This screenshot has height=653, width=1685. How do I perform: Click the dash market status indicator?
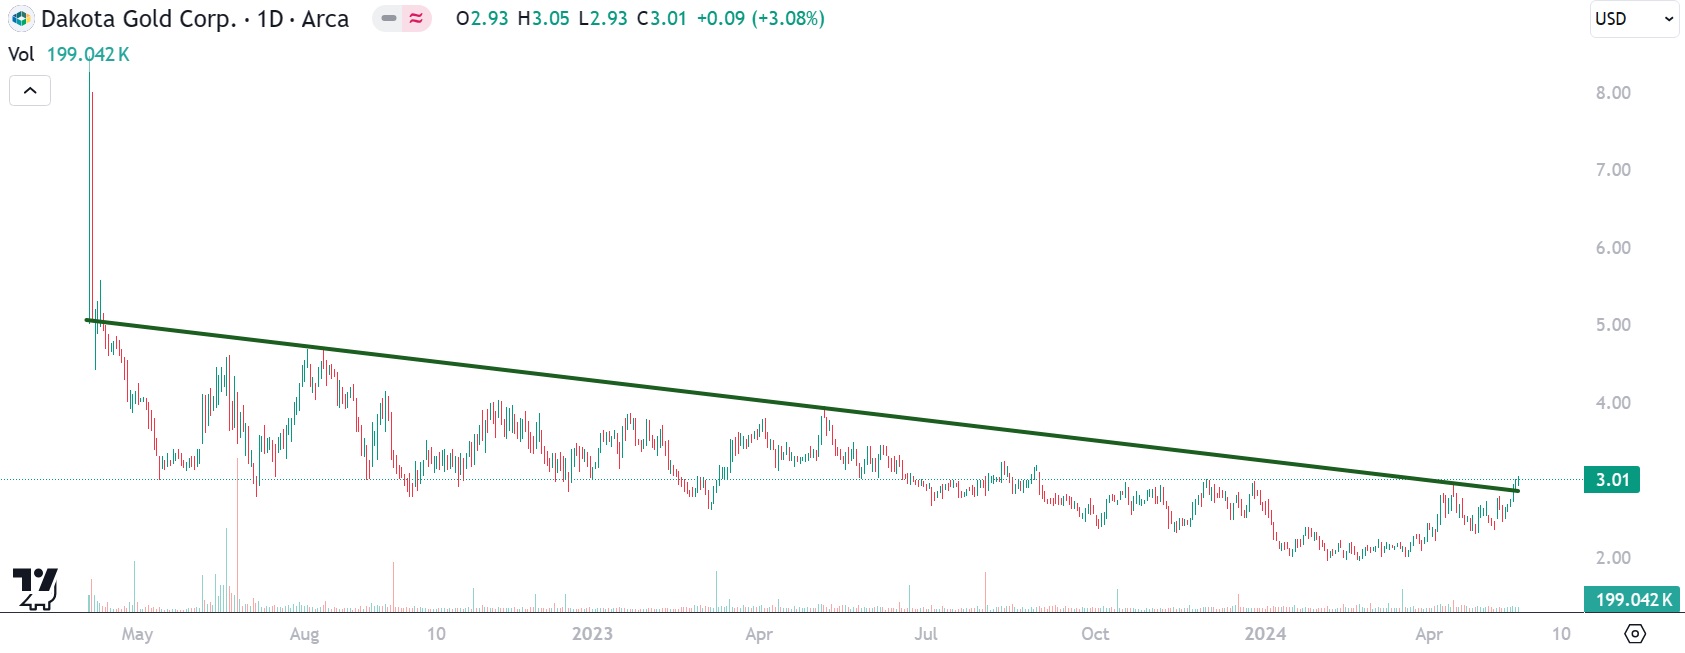pyautogui.click(x=389, y=18)
